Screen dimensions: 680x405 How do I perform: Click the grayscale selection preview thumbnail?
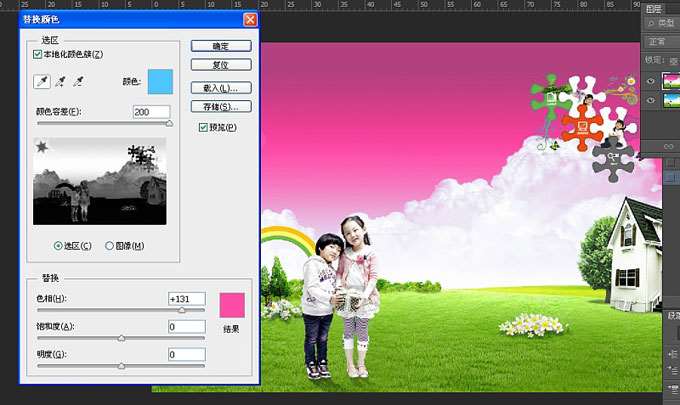click(x=100, y=181)
